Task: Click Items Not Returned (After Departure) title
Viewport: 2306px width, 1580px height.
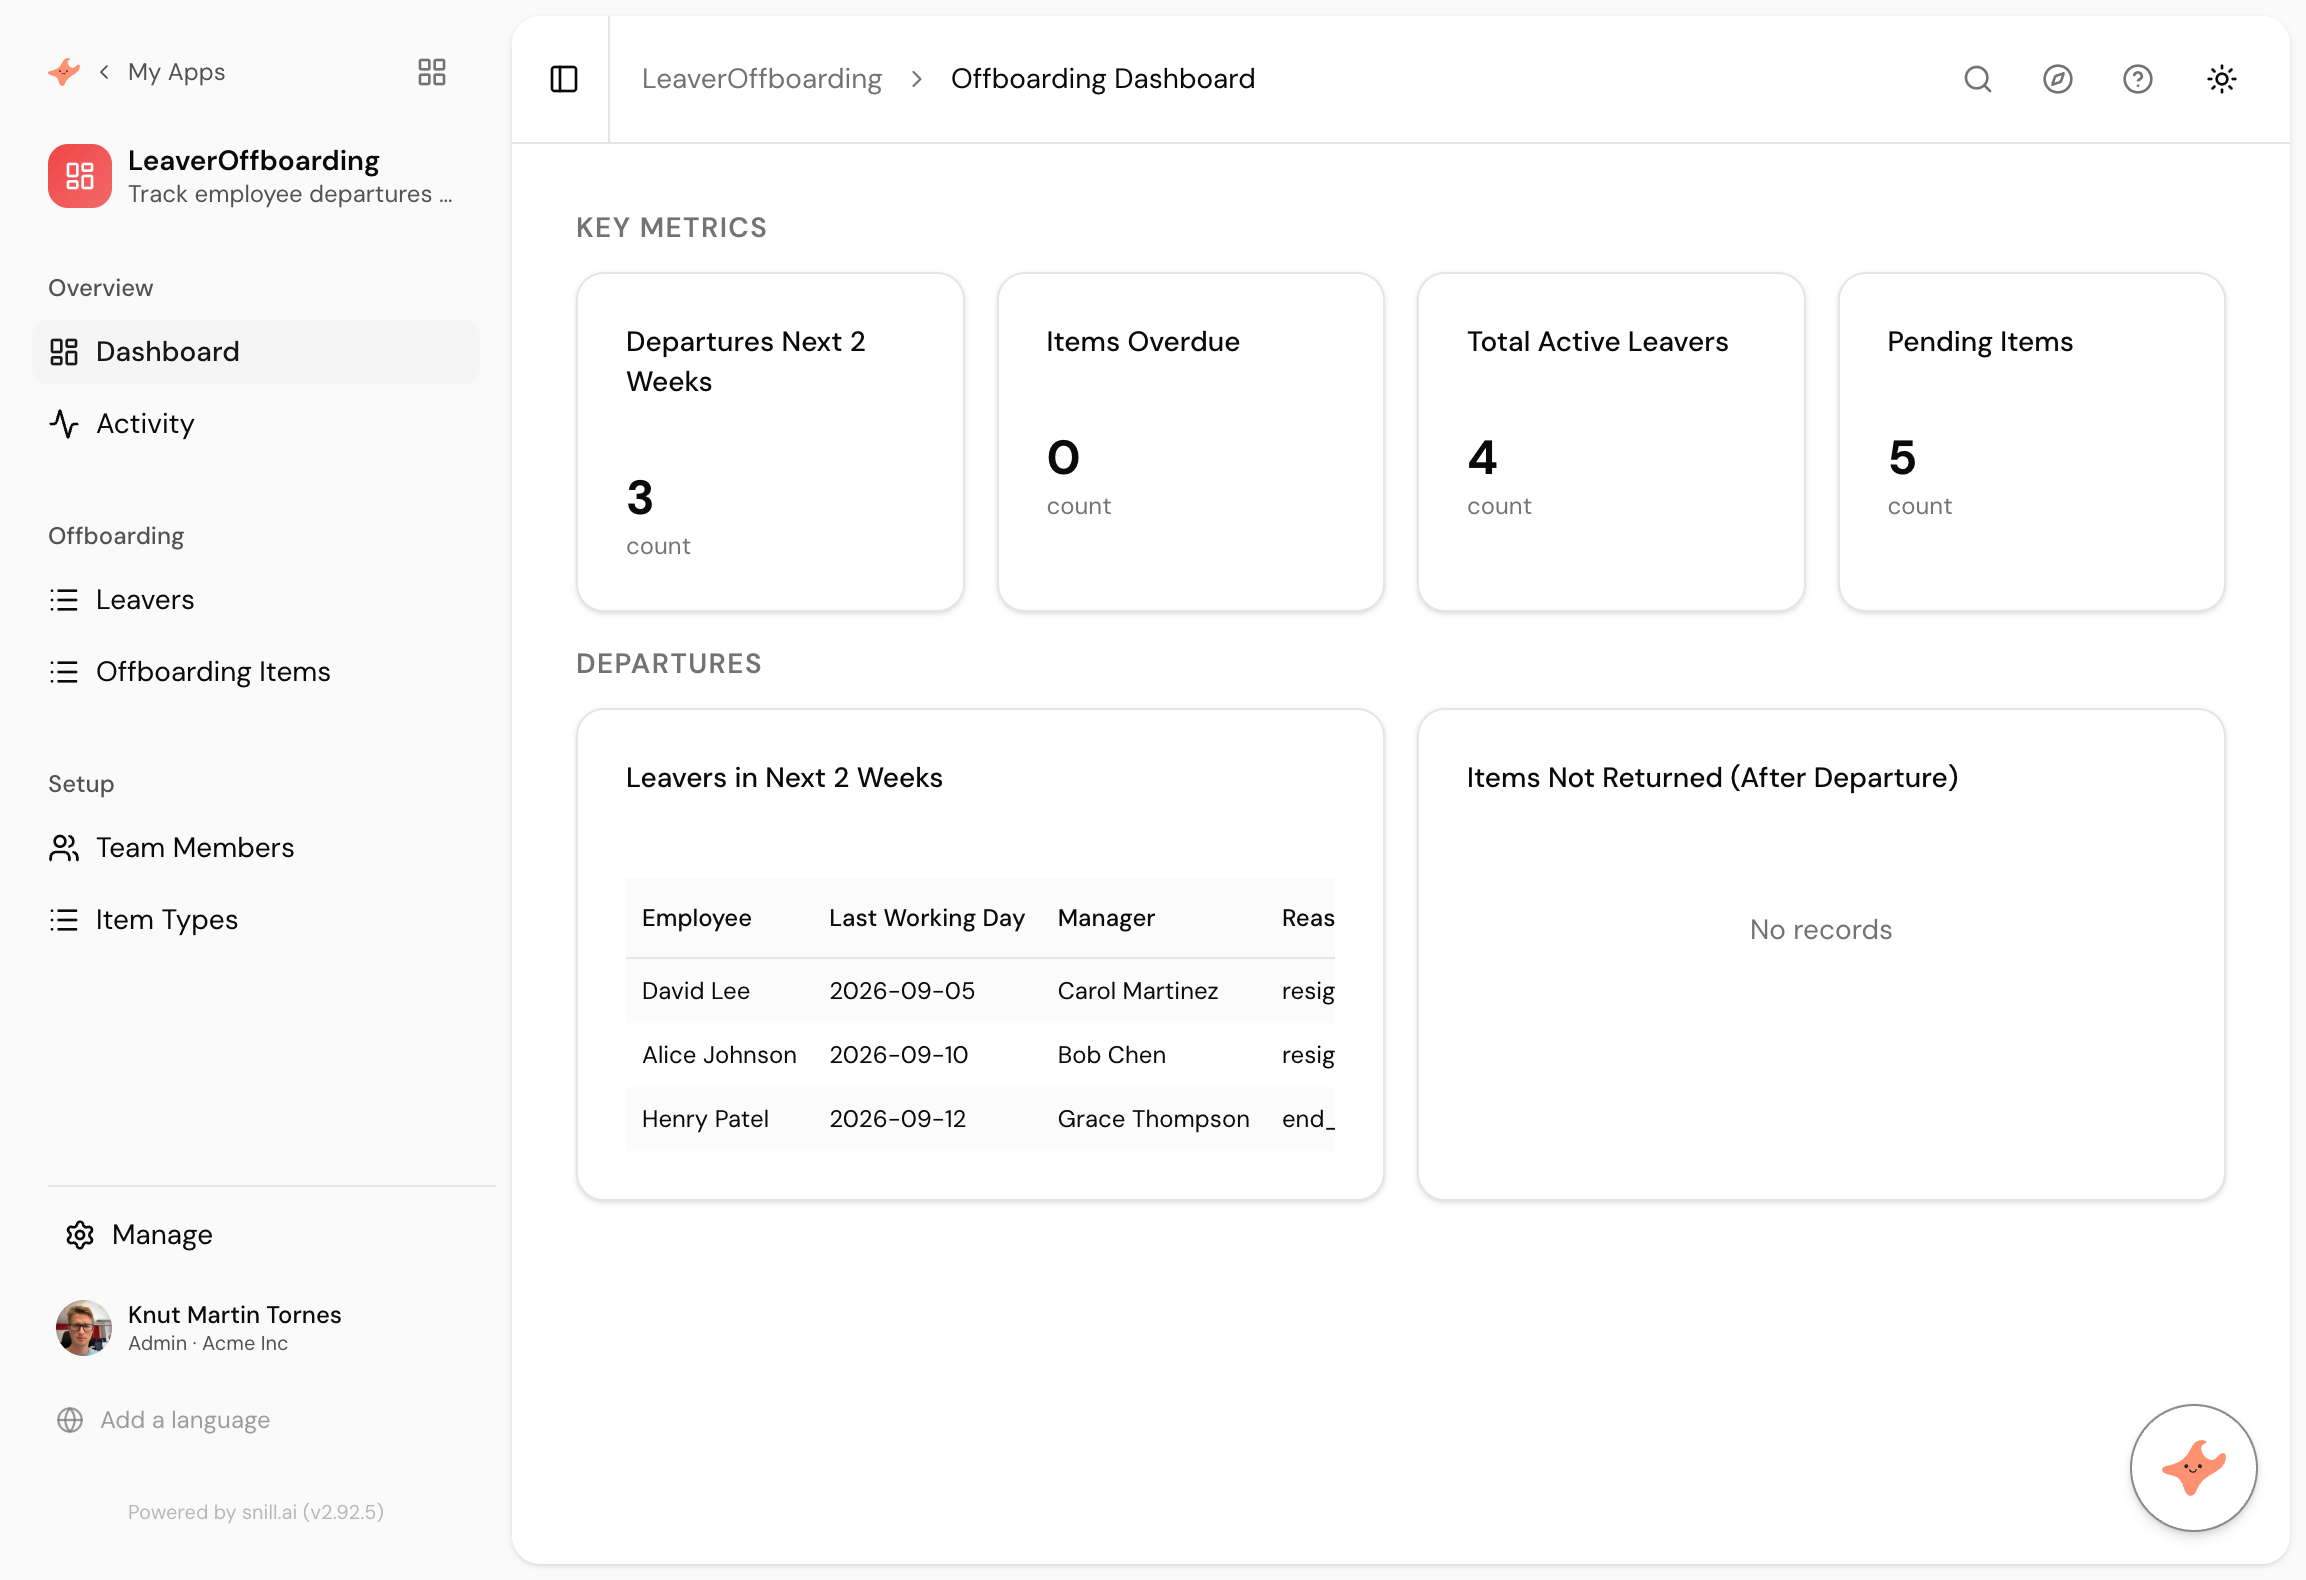Action: (x=1712, y=778)
